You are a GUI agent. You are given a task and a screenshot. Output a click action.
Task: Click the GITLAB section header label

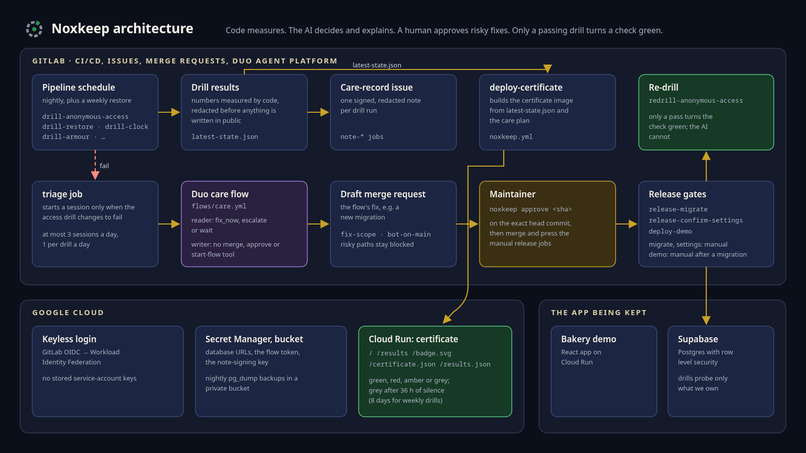coord(185,61)
